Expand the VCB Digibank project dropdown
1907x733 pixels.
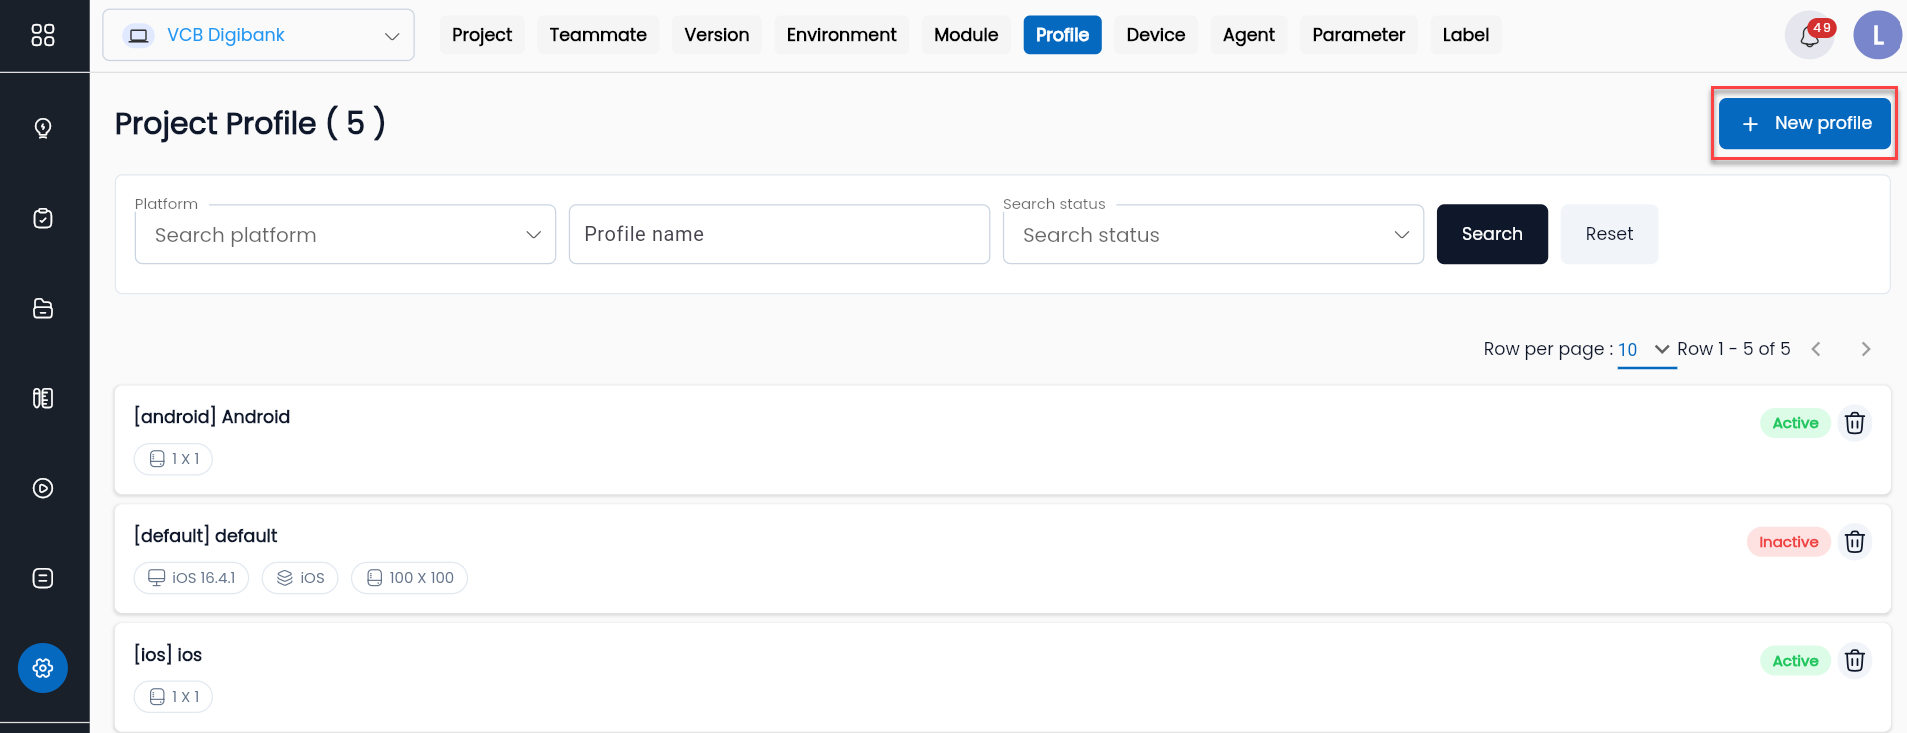tap(258, 35)
